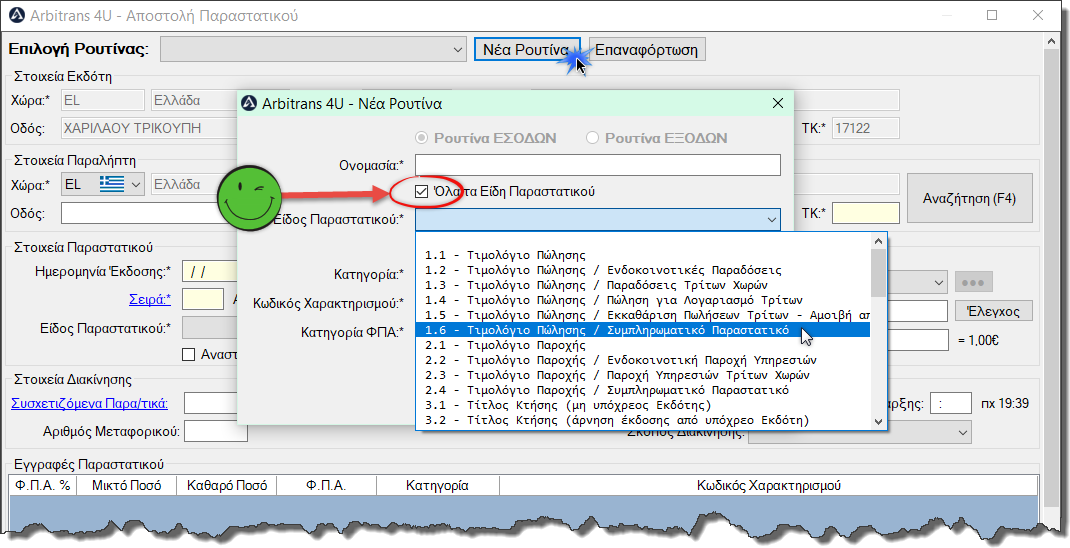The height and width of the screenshot is (548, 1070).
Task: Click the Νέα Ρουτίνα button
Action: (527, 50)
